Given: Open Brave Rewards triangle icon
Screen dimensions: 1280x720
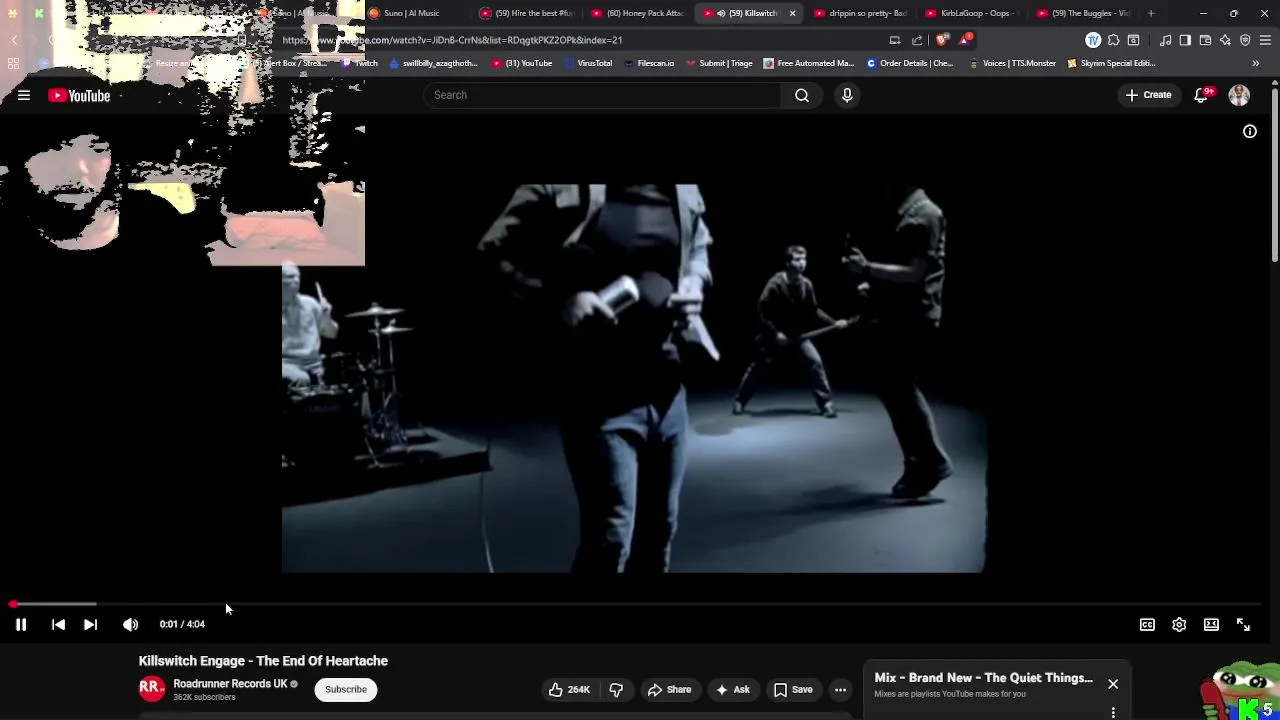Looking at the screenshot, I should point(965,40).
